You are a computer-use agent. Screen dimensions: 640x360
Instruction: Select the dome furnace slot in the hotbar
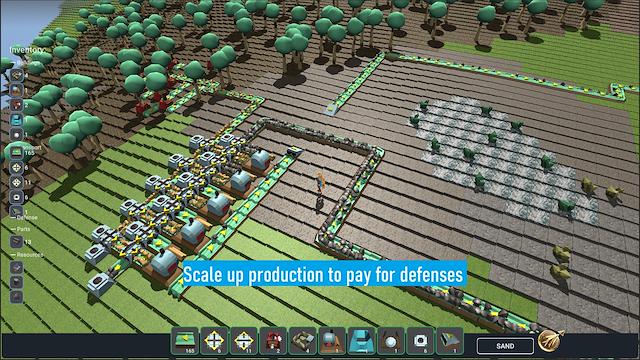click(x=332, y=340)
